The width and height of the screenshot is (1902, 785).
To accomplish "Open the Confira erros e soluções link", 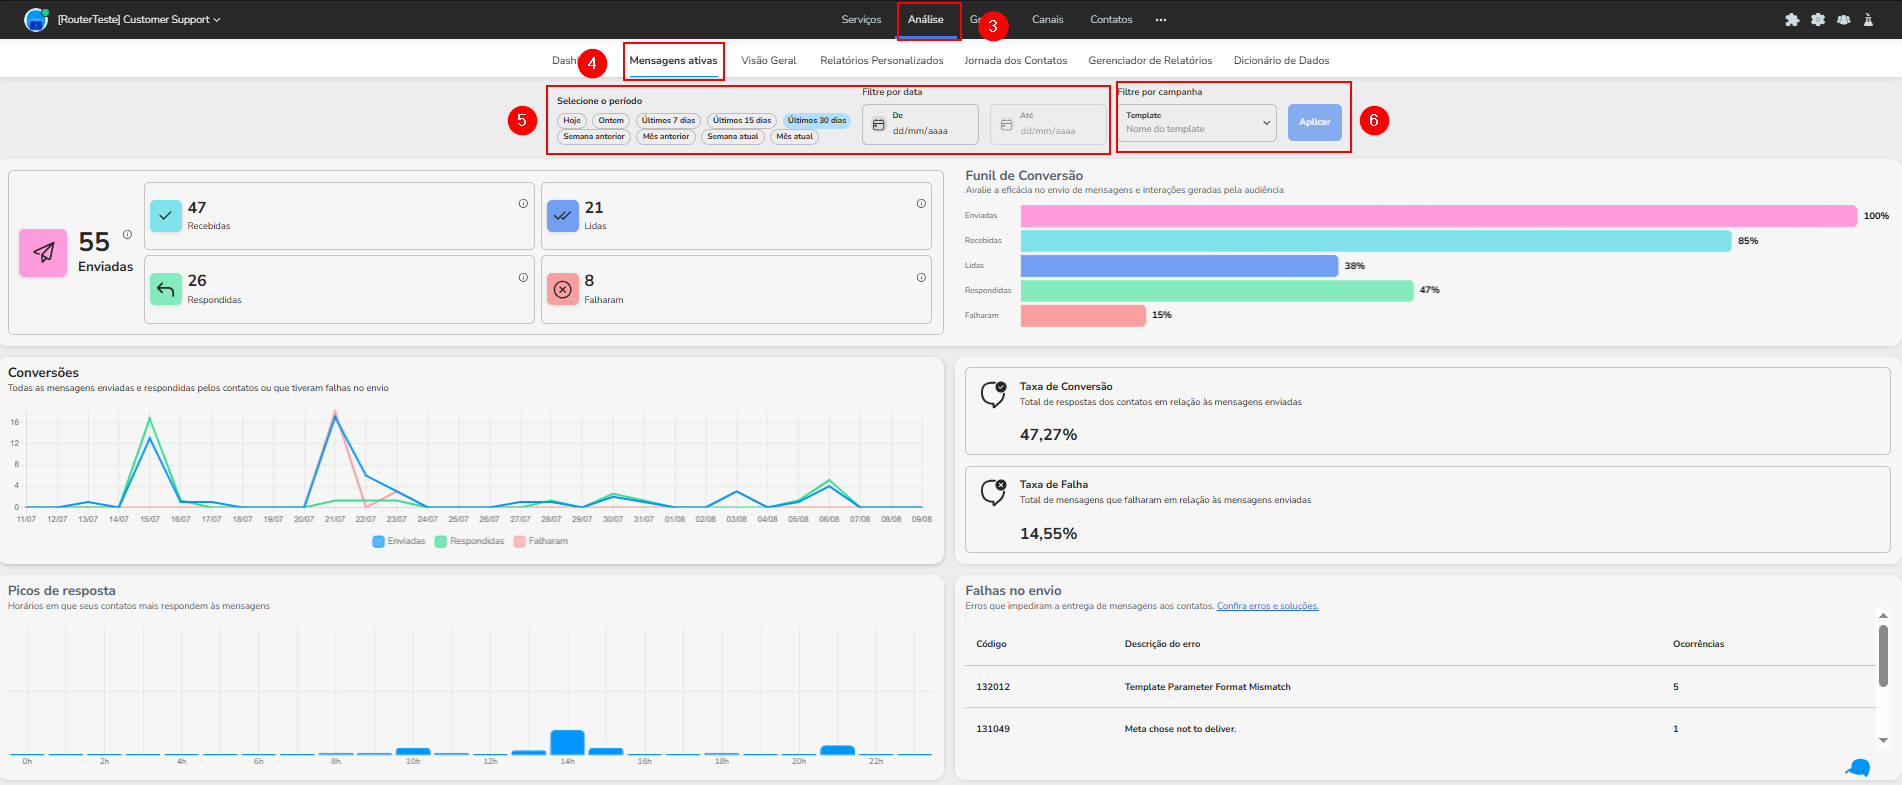I will point(1267,606).
